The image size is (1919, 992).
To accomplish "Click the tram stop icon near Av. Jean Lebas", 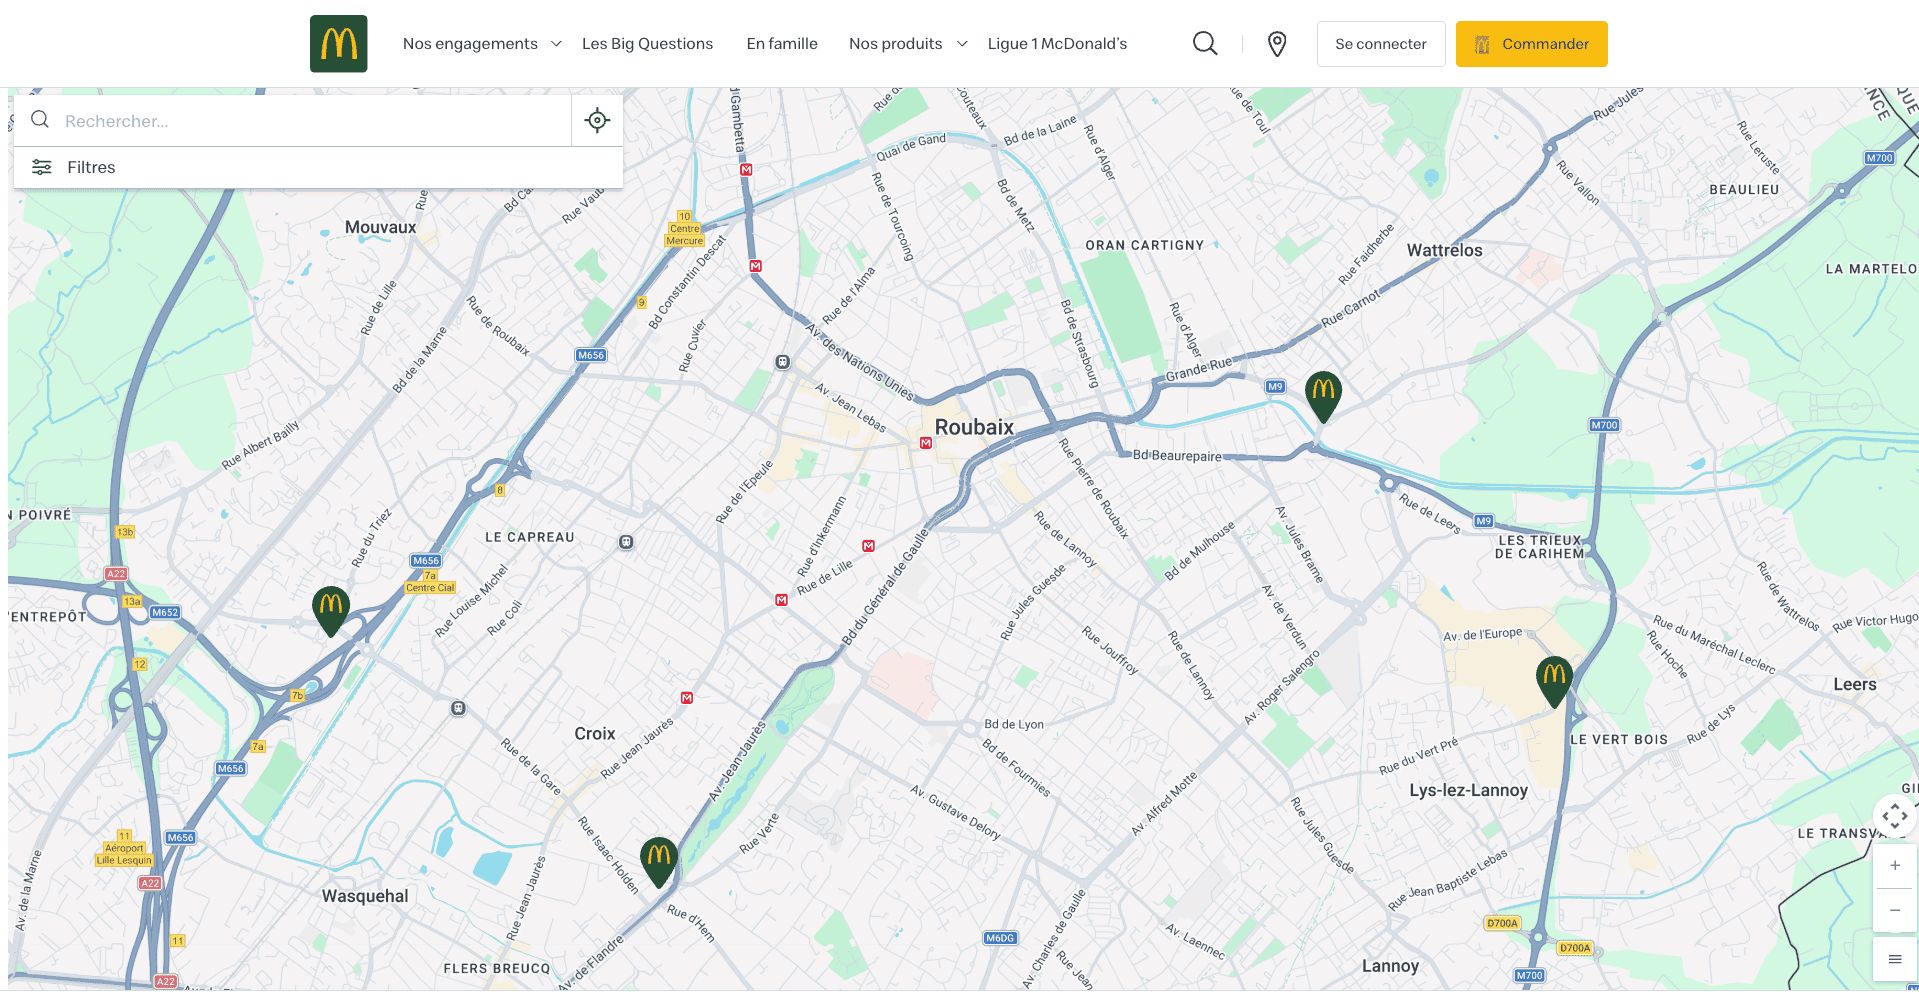I will click(783, 362).
